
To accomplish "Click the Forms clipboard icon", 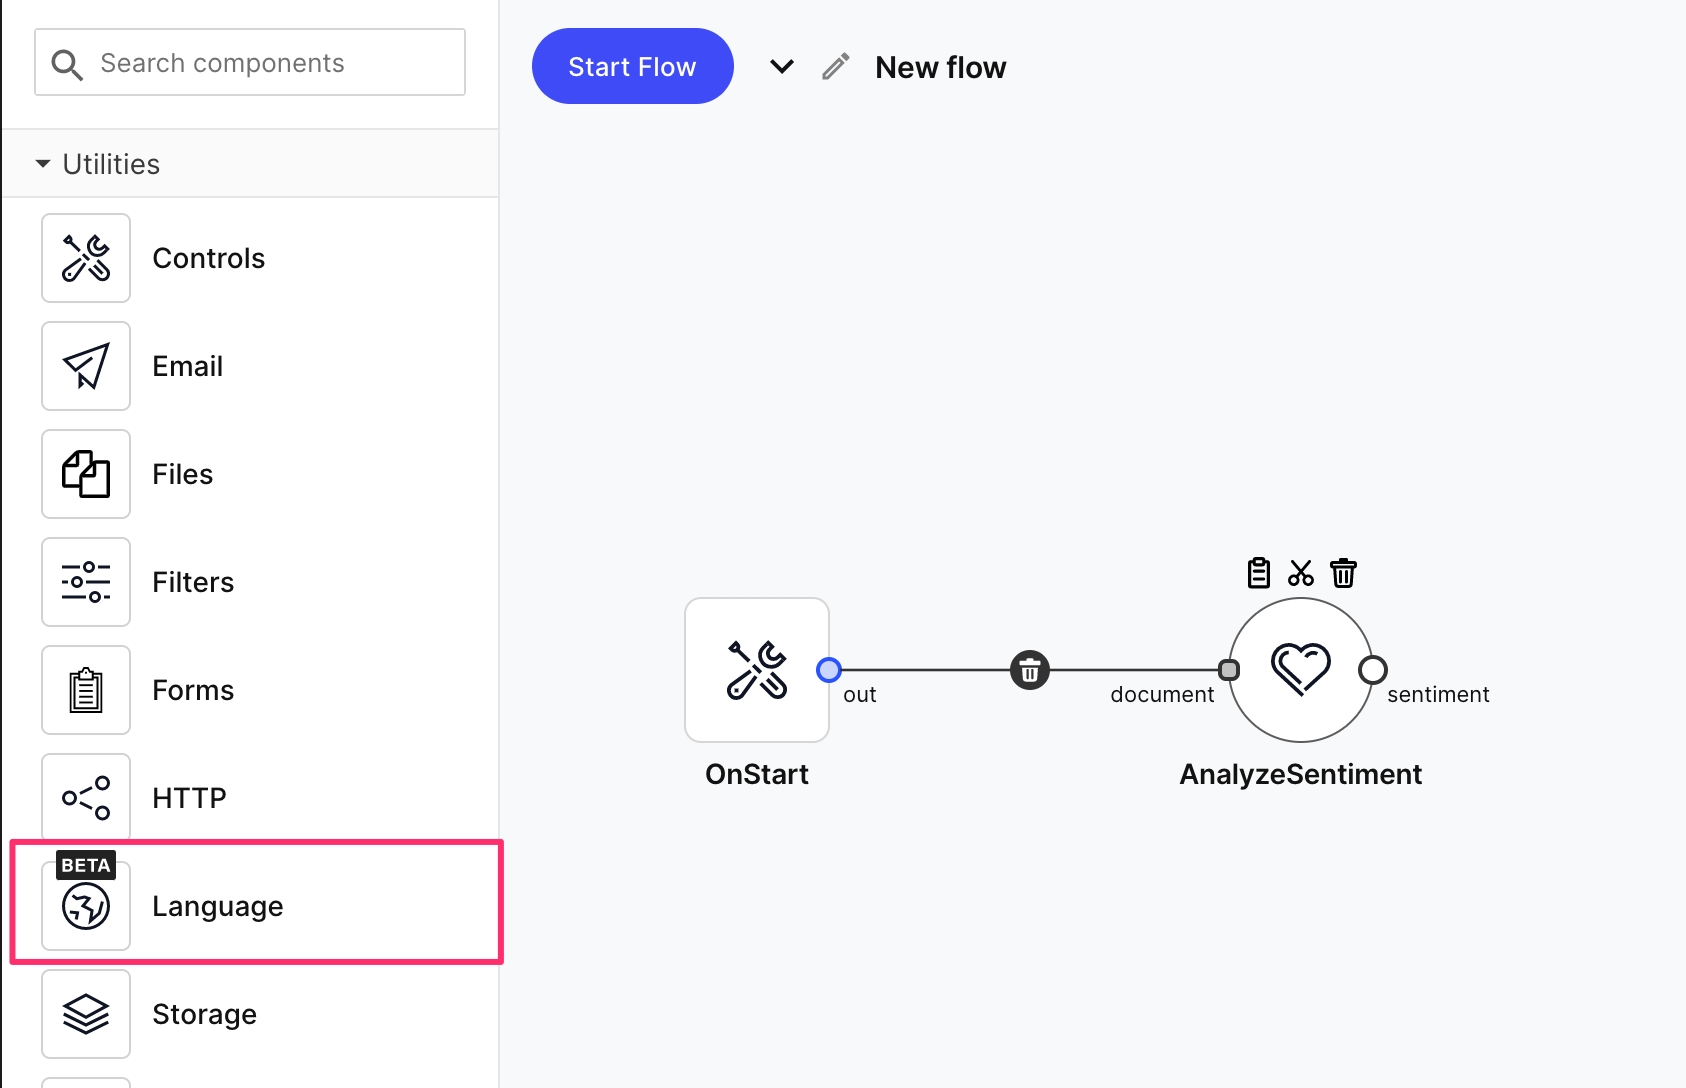I will click(86, 690).
